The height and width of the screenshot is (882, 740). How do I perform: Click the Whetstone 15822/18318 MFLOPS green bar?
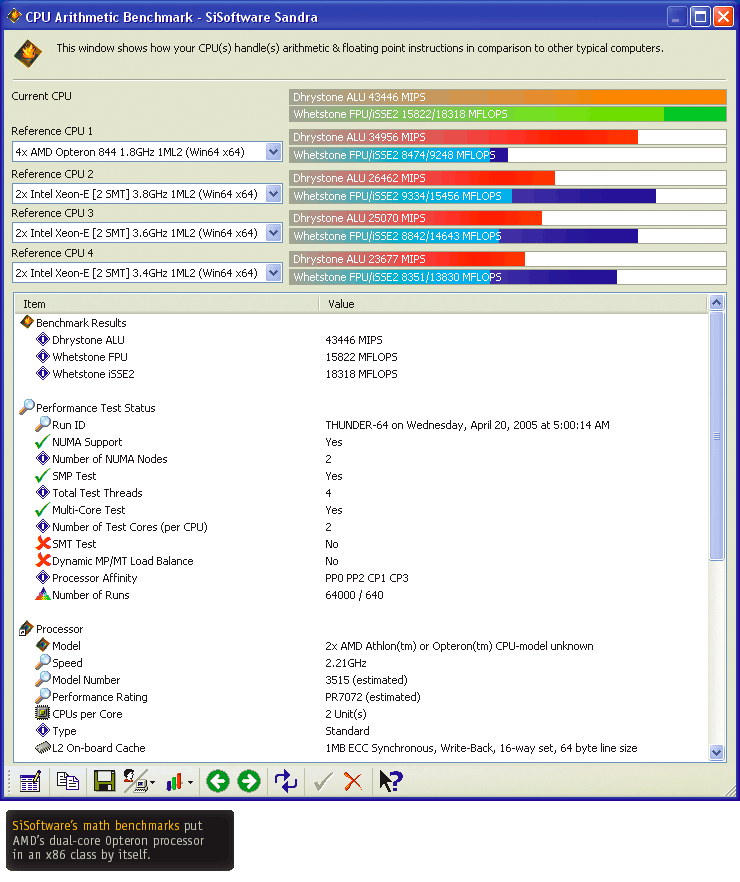[508, 114]
